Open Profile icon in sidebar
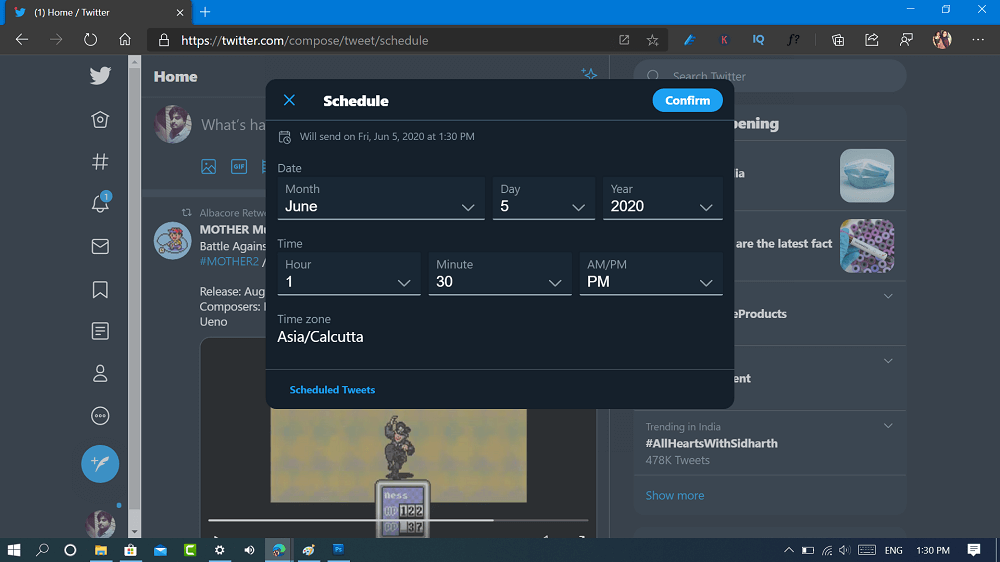The width and height of the screenshot is (1000, 562). point(100,374)
